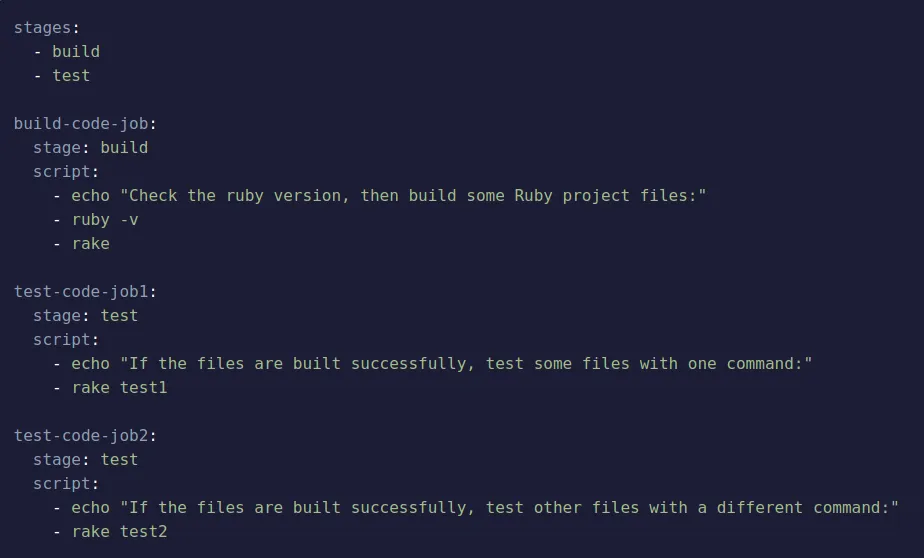
Task: Click "script:" under test-code-job2
Action: 66,483
